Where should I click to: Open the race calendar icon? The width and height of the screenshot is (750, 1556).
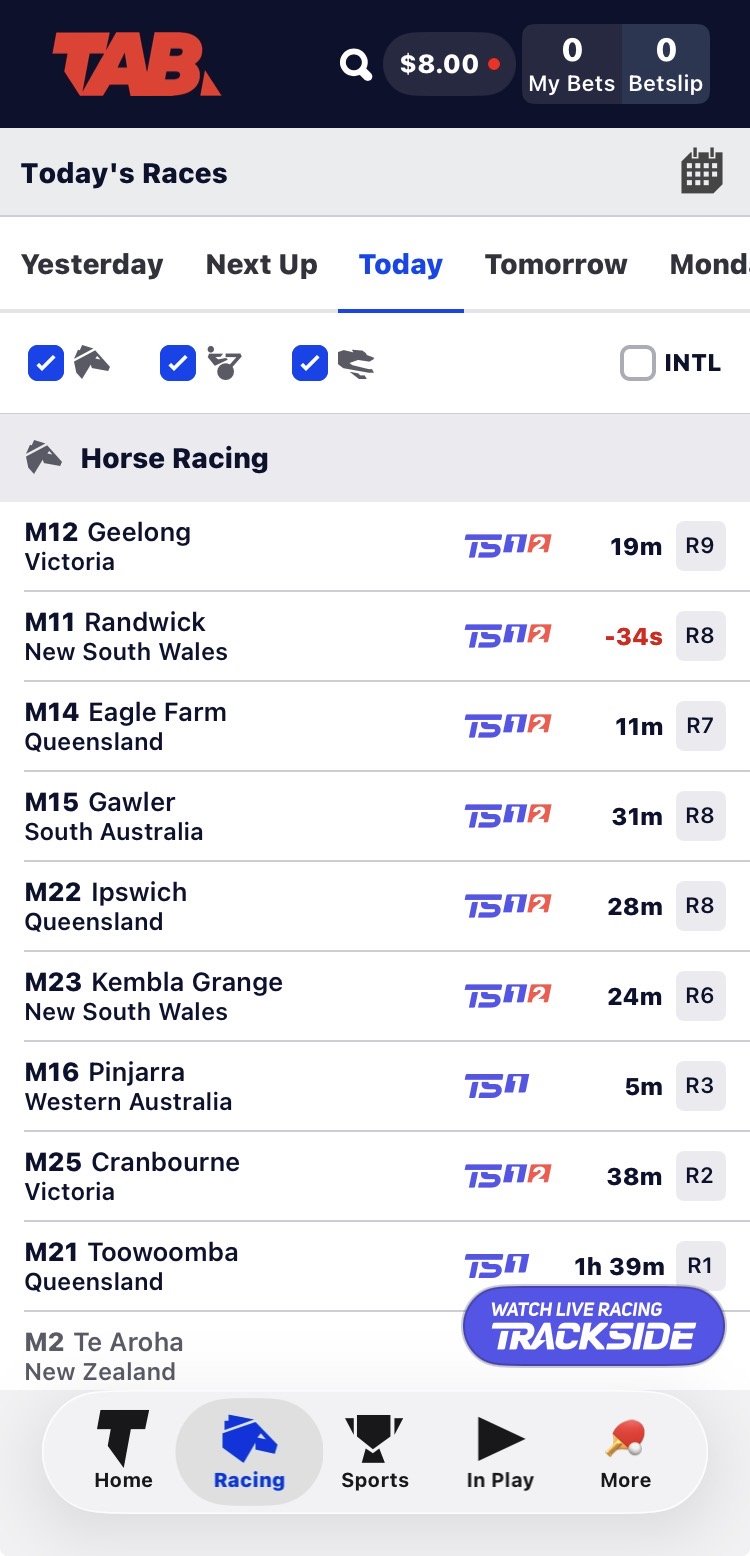(x=701, y=172)
